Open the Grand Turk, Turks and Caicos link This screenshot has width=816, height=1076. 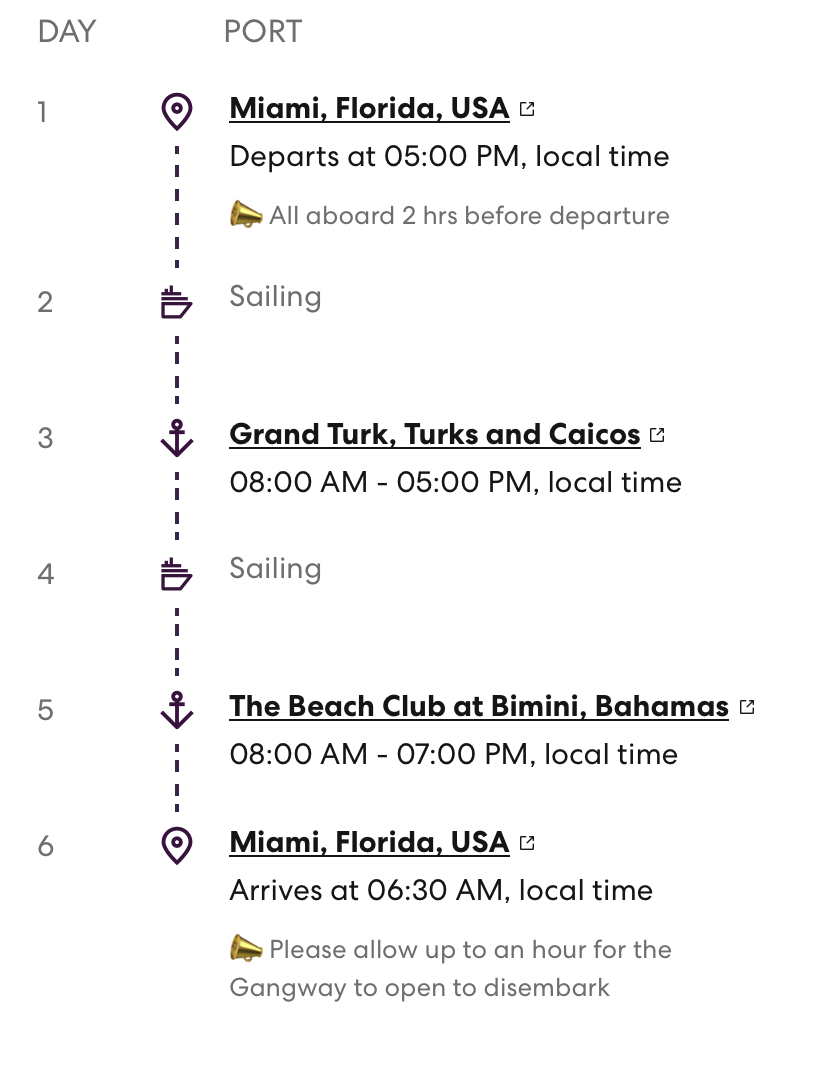click(434, 434)
